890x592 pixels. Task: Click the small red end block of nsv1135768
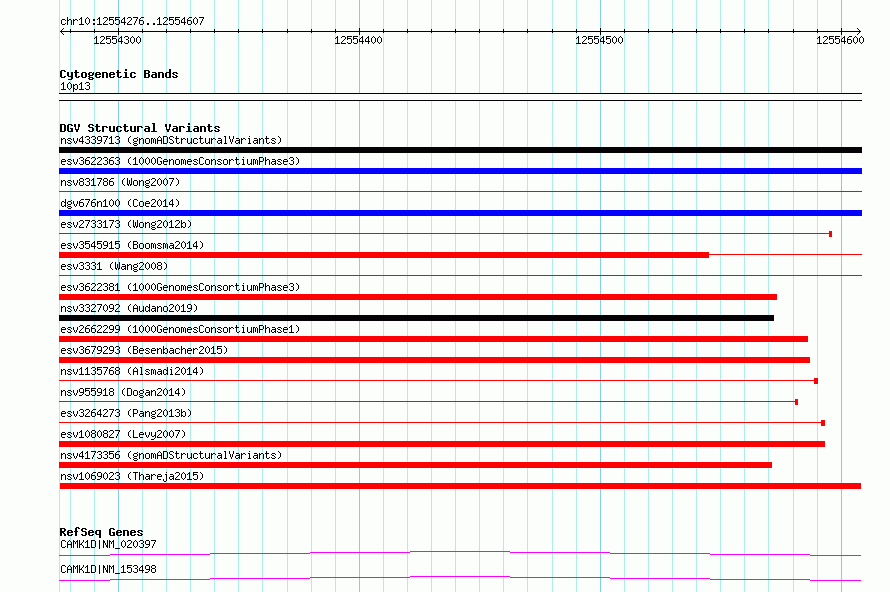point(816,381)
